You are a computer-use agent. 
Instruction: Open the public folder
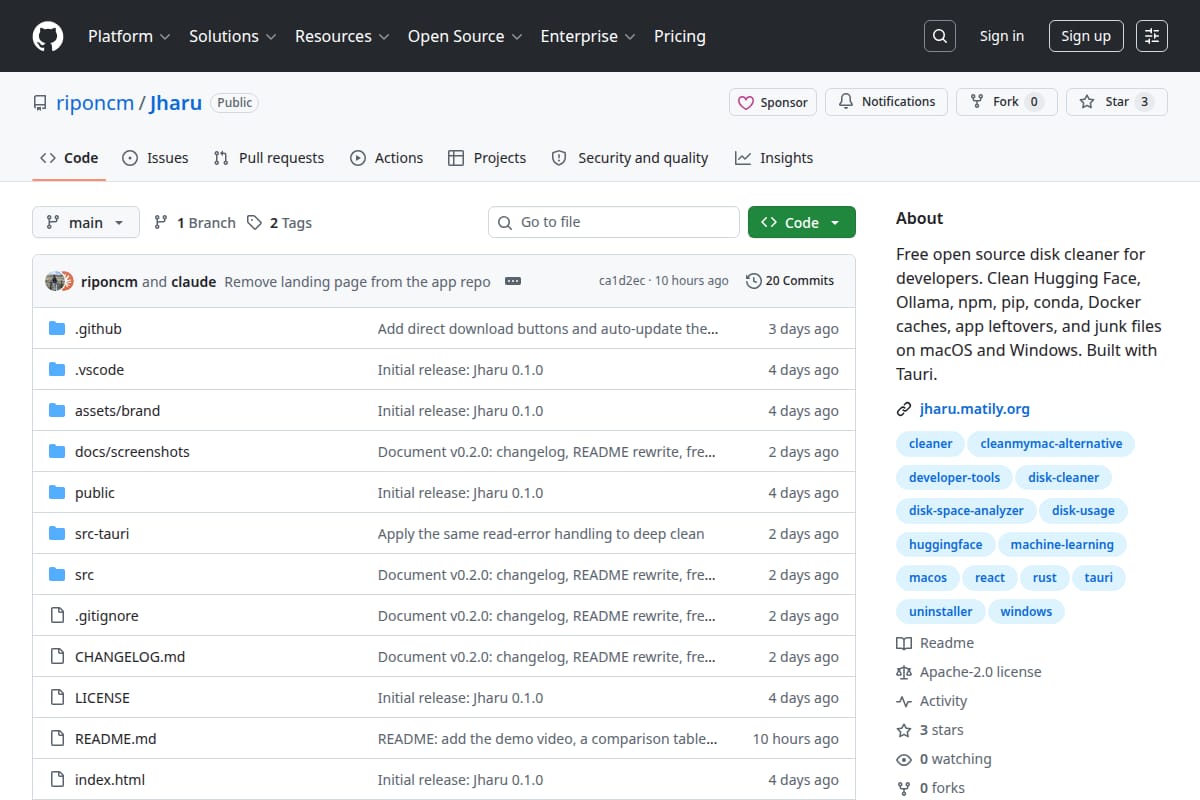[x=95, y=493]
